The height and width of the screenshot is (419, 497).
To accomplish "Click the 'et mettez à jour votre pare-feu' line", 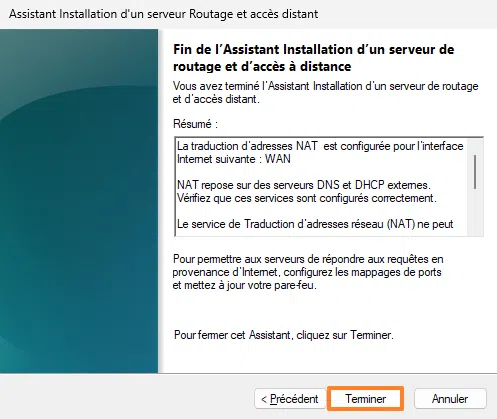I will 244,285.
